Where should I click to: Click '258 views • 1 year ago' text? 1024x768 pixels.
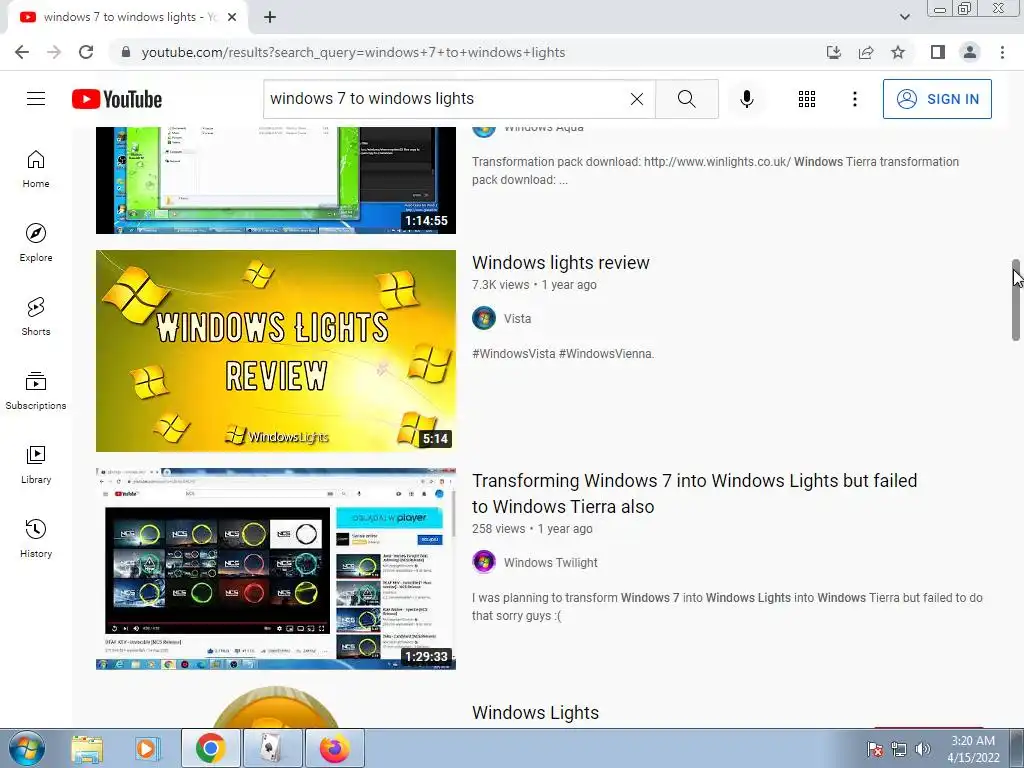pos(532,529)
